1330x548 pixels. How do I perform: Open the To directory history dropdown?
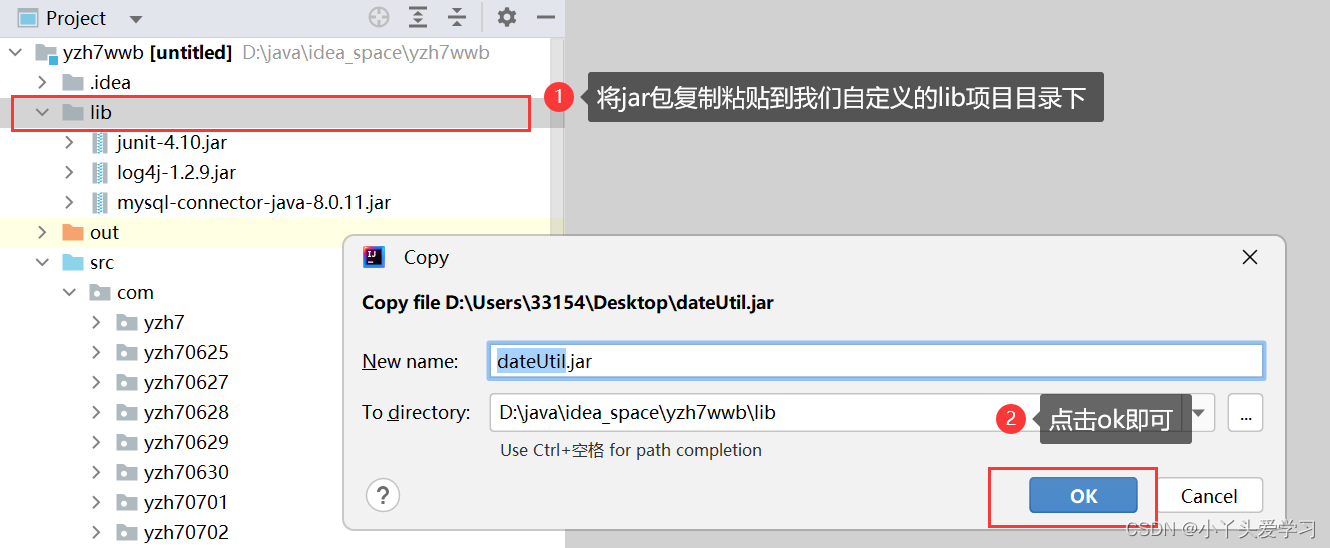click(x=1201, y=412)
